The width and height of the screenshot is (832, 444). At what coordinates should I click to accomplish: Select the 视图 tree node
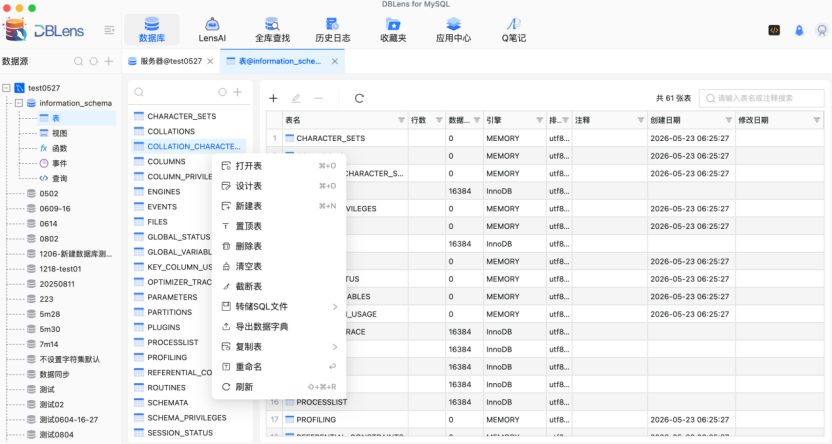pos(59,133)
